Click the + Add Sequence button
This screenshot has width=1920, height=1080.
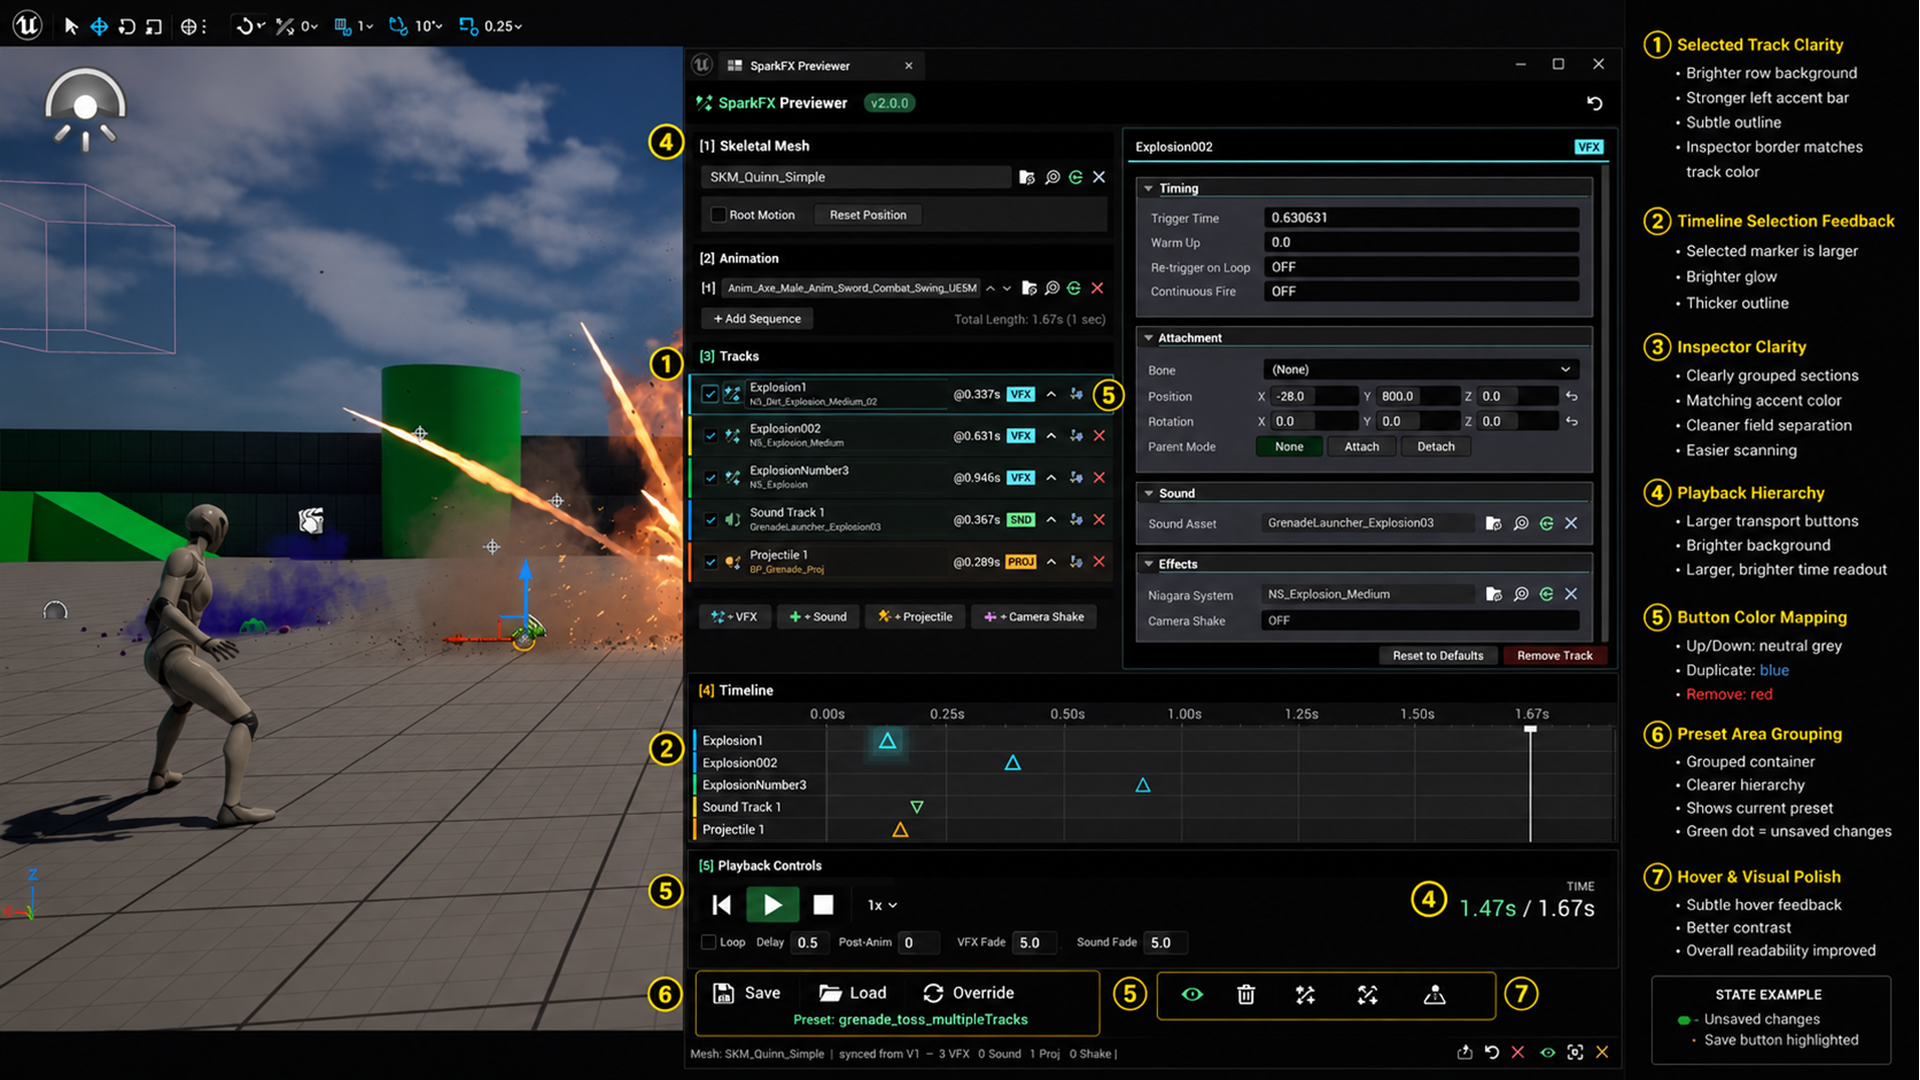757,319
